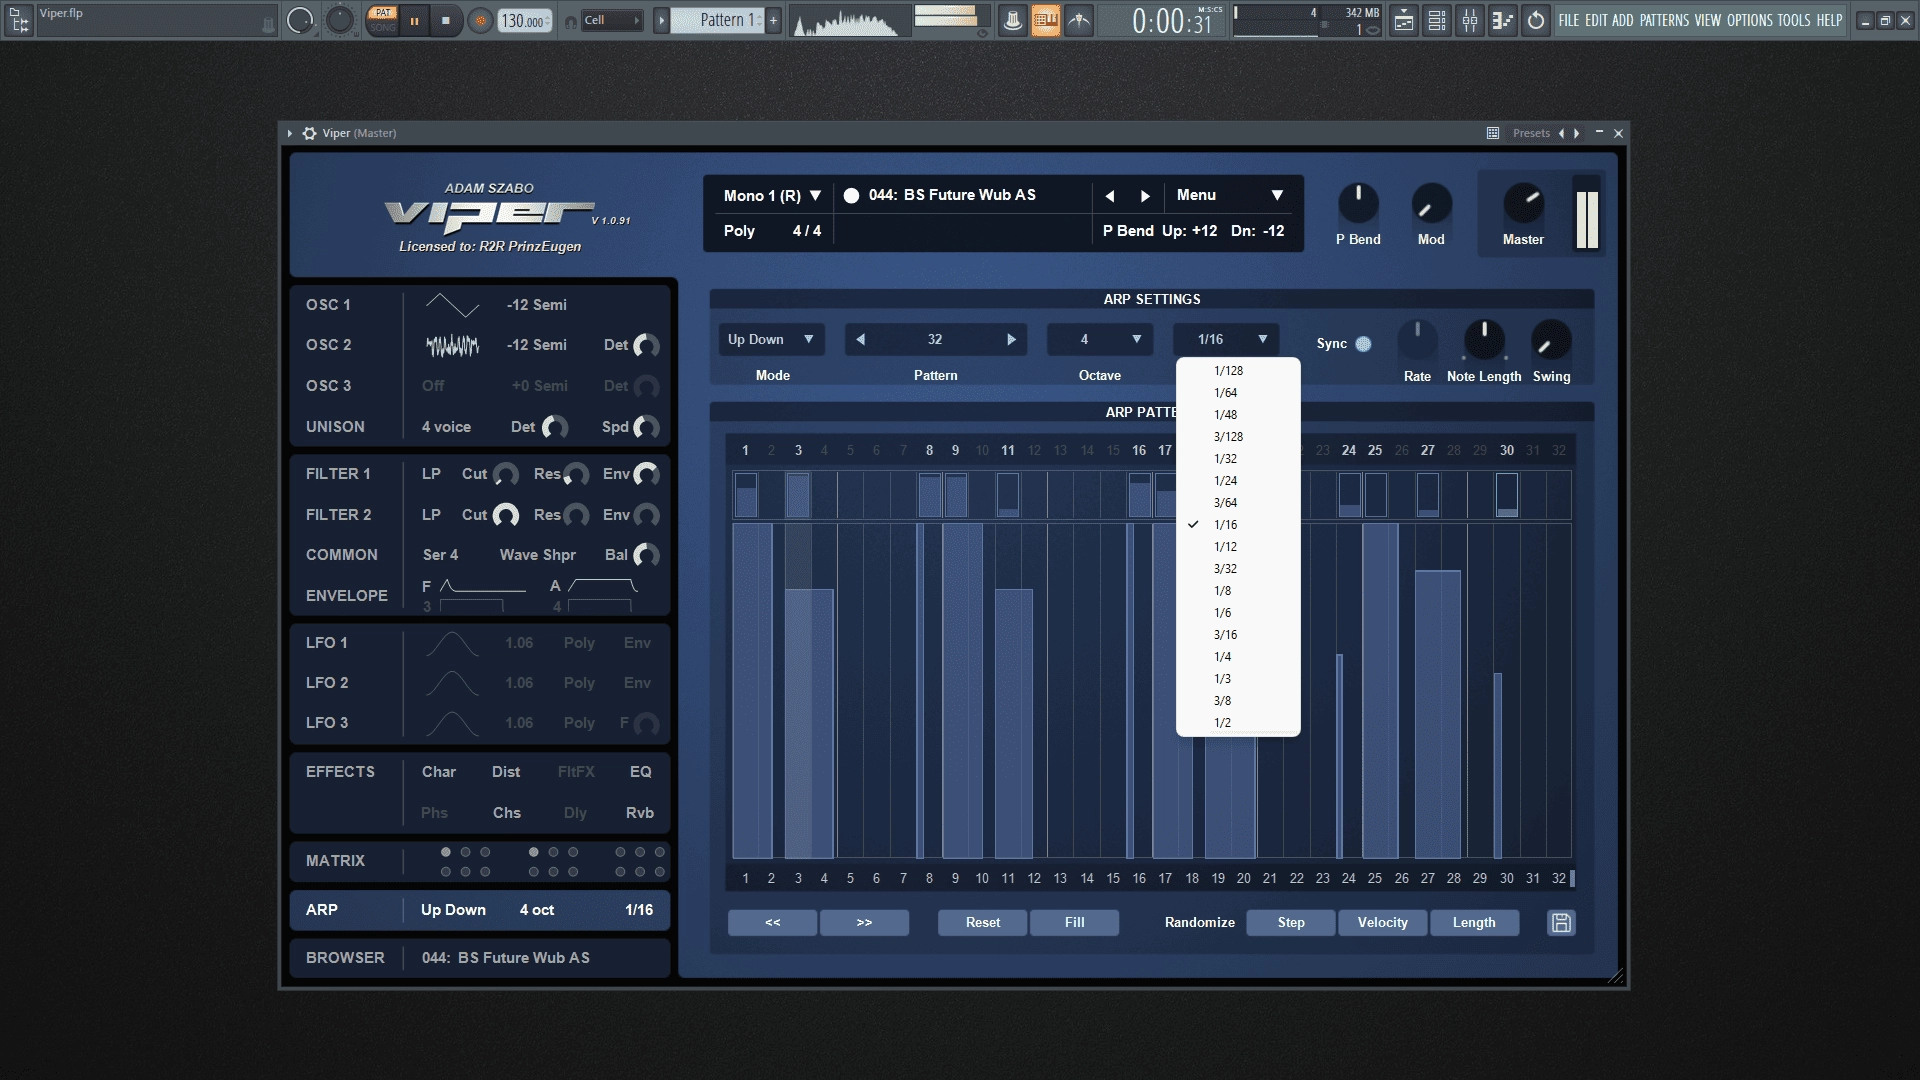The image size is (1920, 1080).
Task: Choose 3/16 from the rate list
Action: pyautogui.click(x=1238, y=635)
